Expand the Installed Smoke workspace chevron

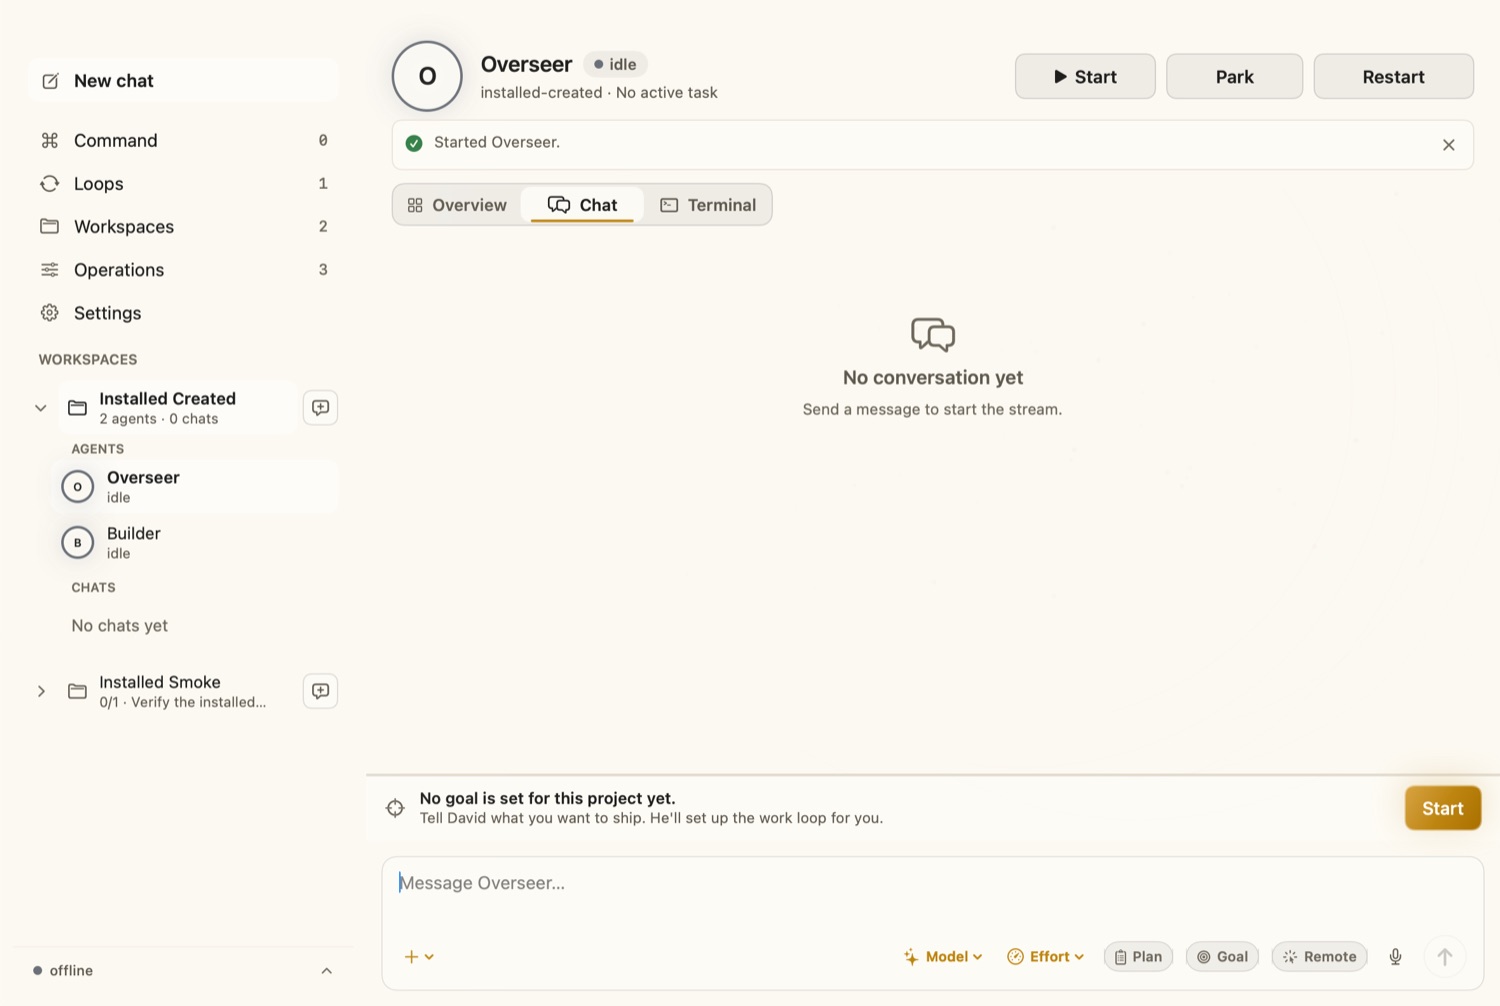click(41, 691)
